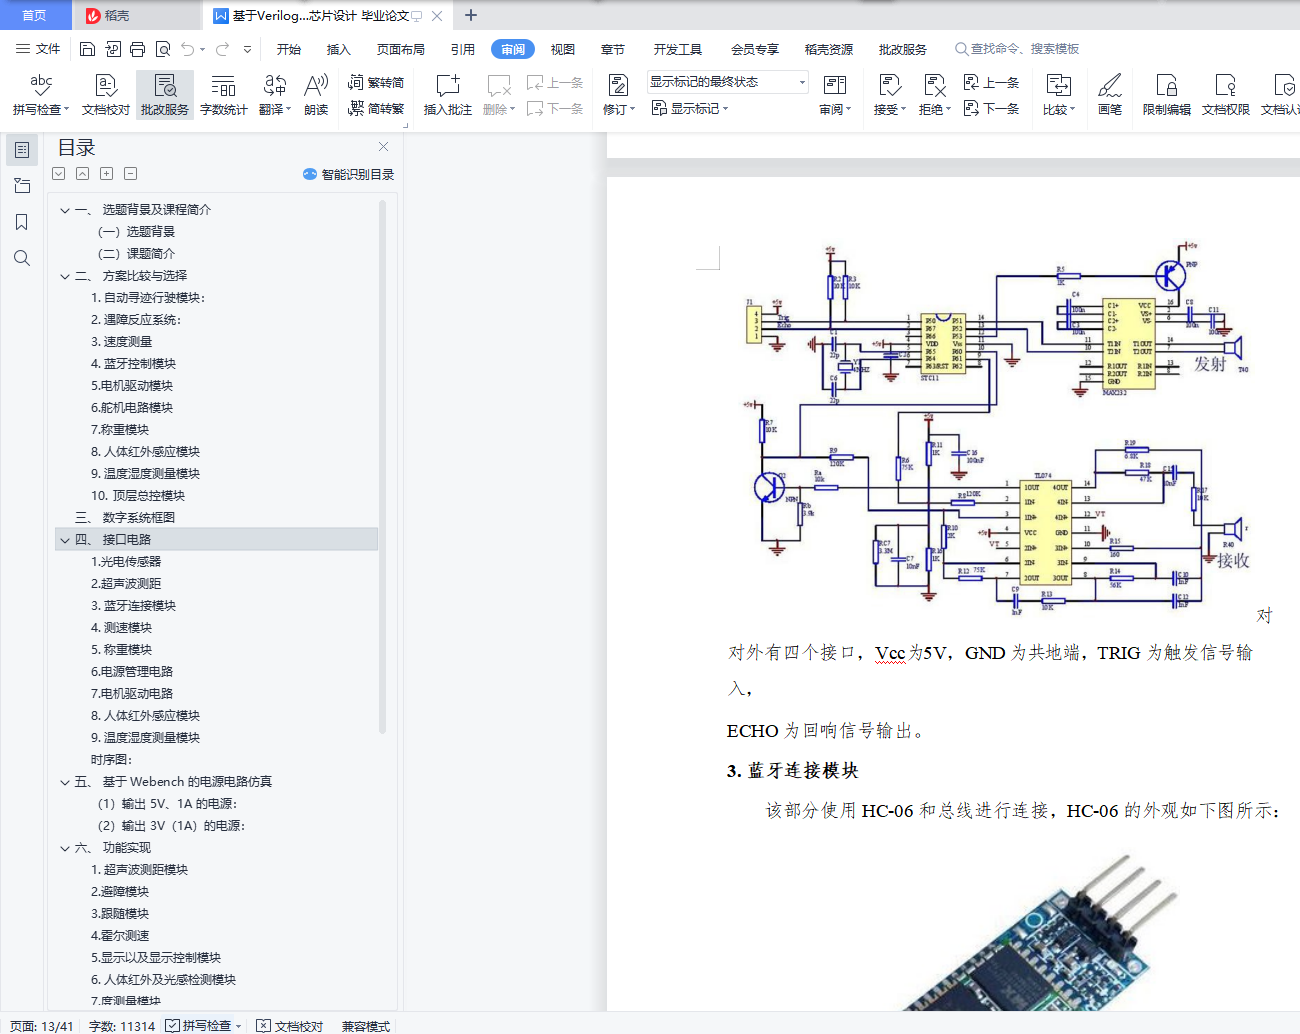This screenshot has width=1300, height=1034.
Task: Toggle 文档校对 in the status bar
Action: [290, 1026]
